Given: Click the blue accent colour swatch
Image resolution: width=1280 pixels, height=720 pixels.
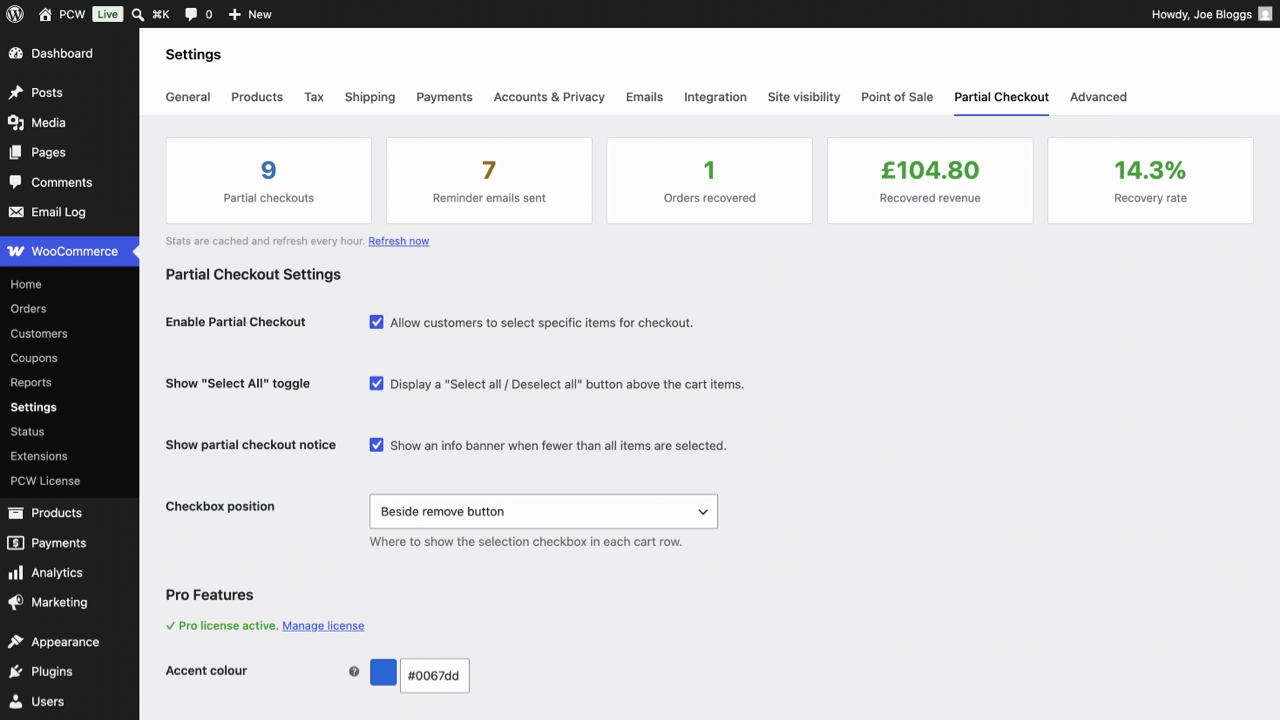Looking at the screenshot, I should pos(383,672).
